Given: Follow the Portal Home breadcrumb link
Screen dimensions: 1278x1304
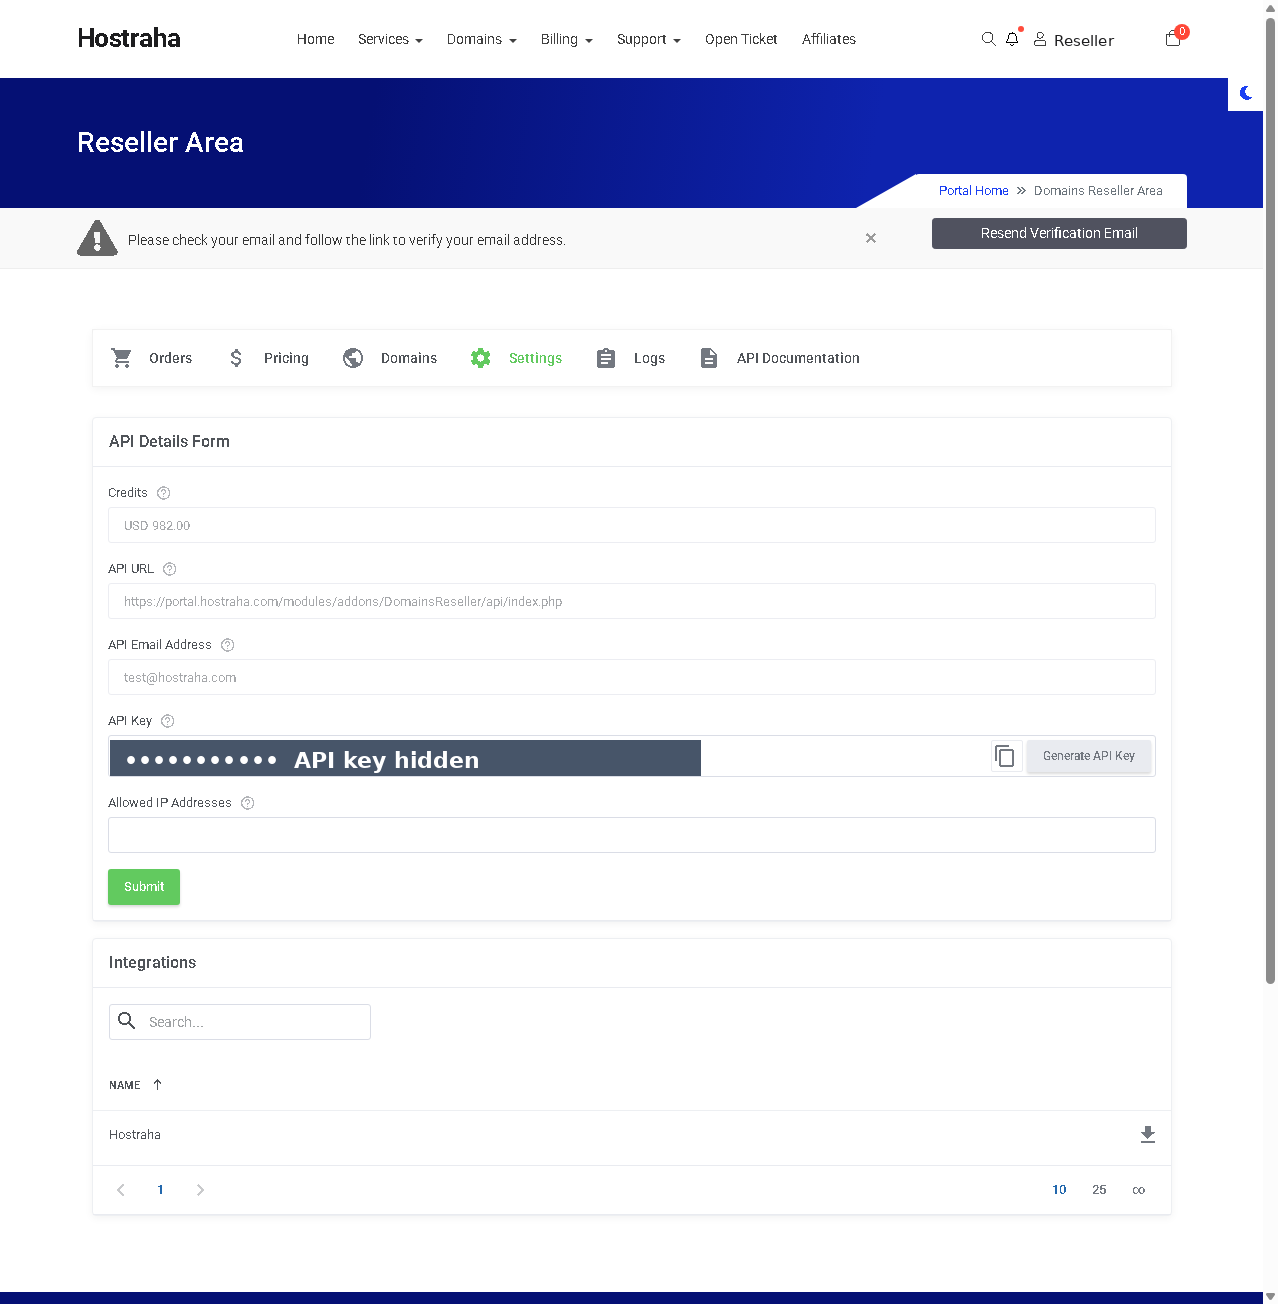Looking at the screenshot, I should [973, 190].
